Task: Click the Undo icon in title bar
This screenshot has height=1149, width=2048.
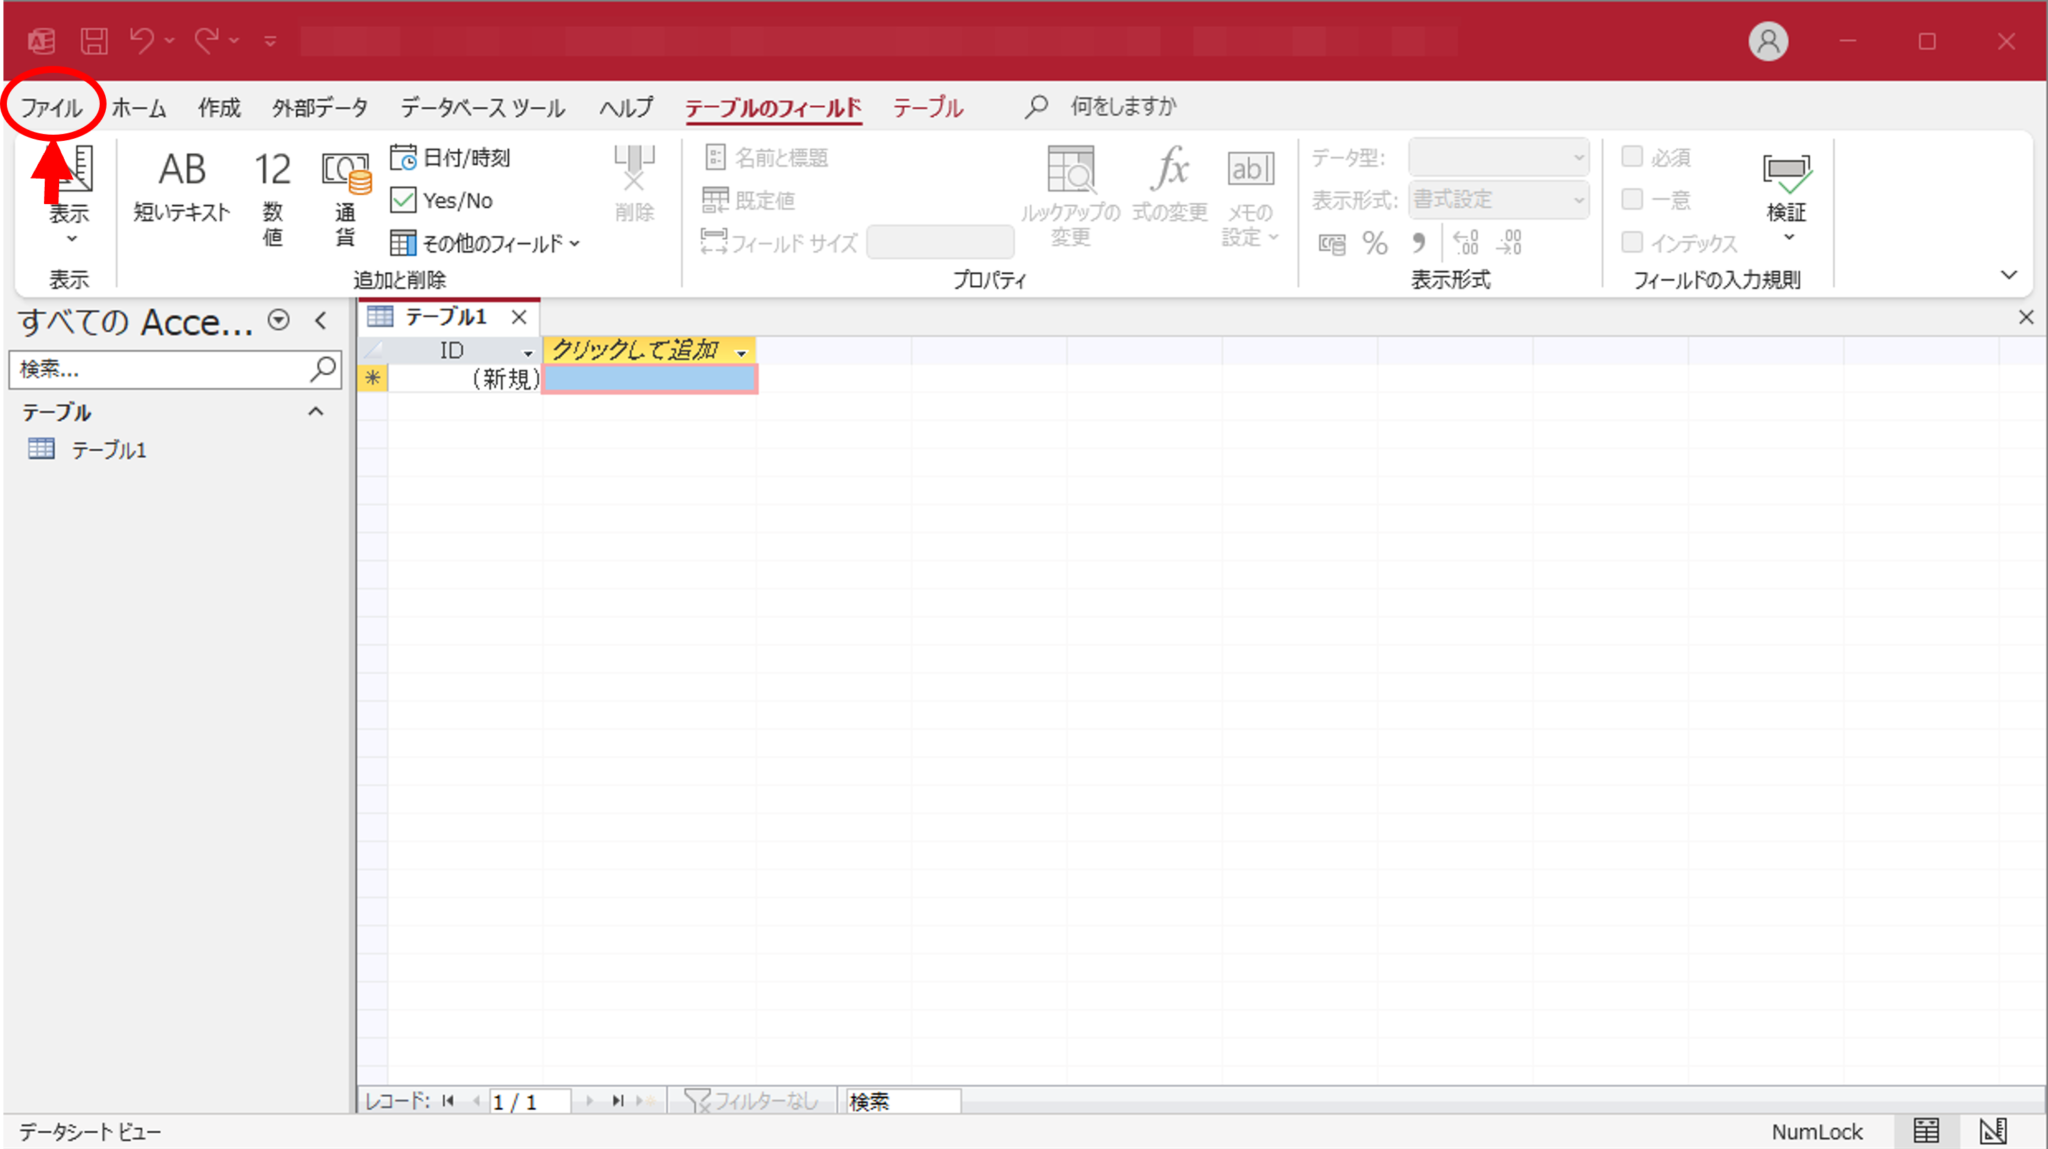Action: click(x=141, y=41)
